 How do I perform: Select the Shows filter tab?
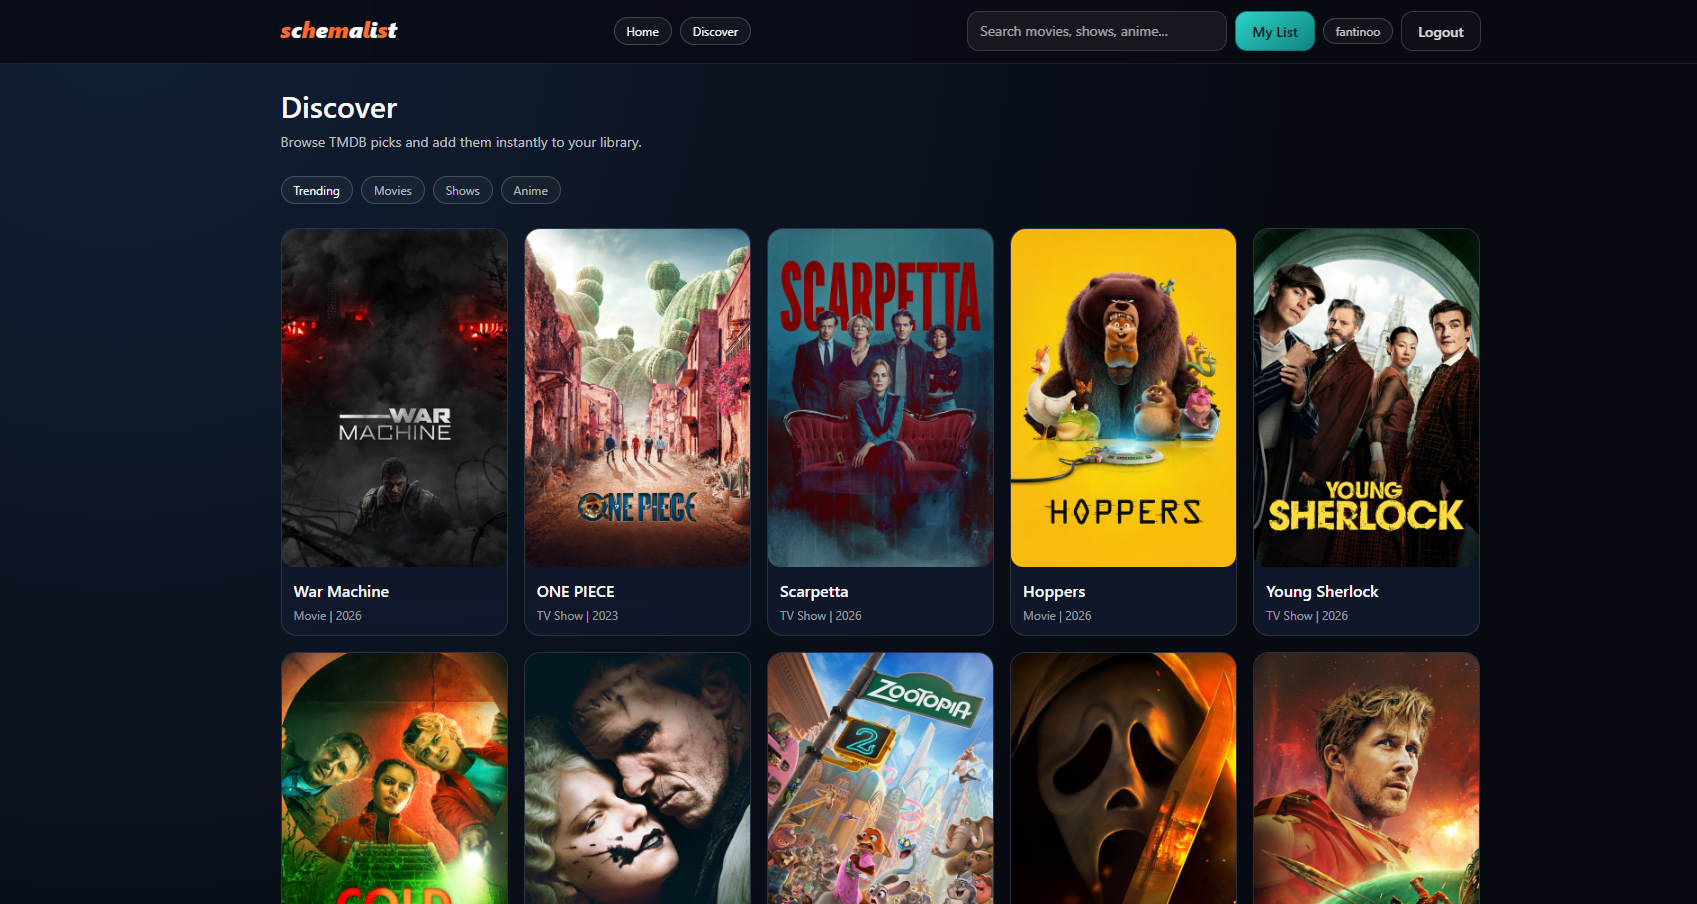[462, 191]
